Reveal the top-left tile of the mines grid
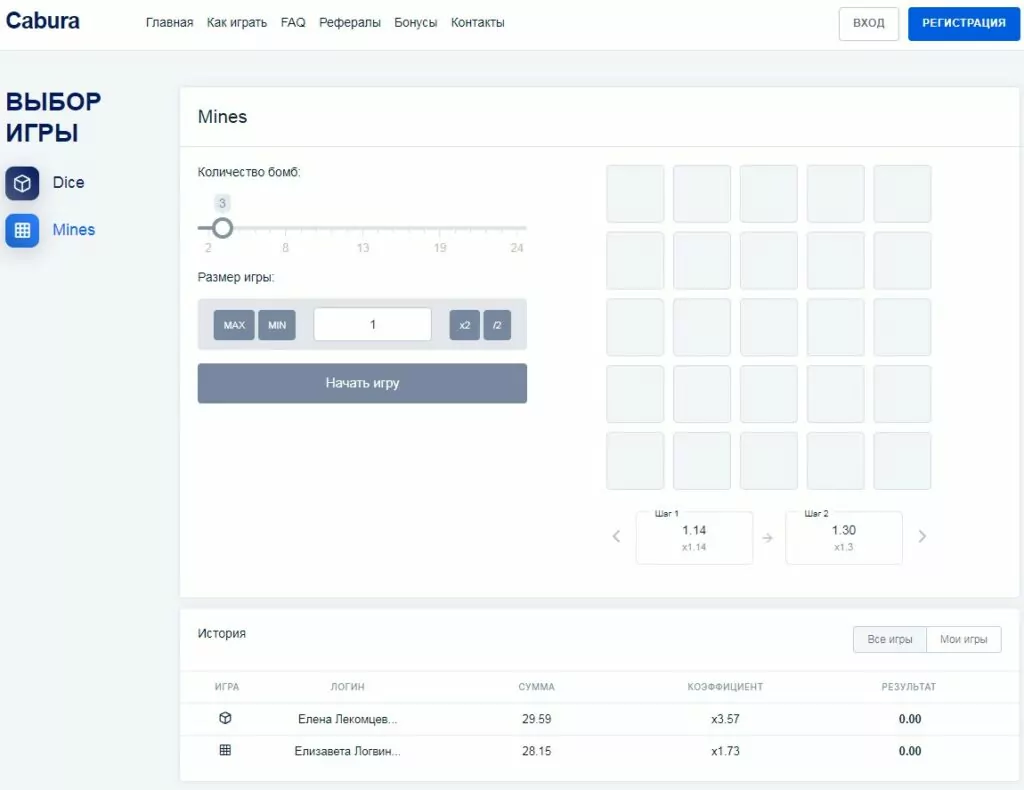 pyautogui.click(x=635, y=194)
